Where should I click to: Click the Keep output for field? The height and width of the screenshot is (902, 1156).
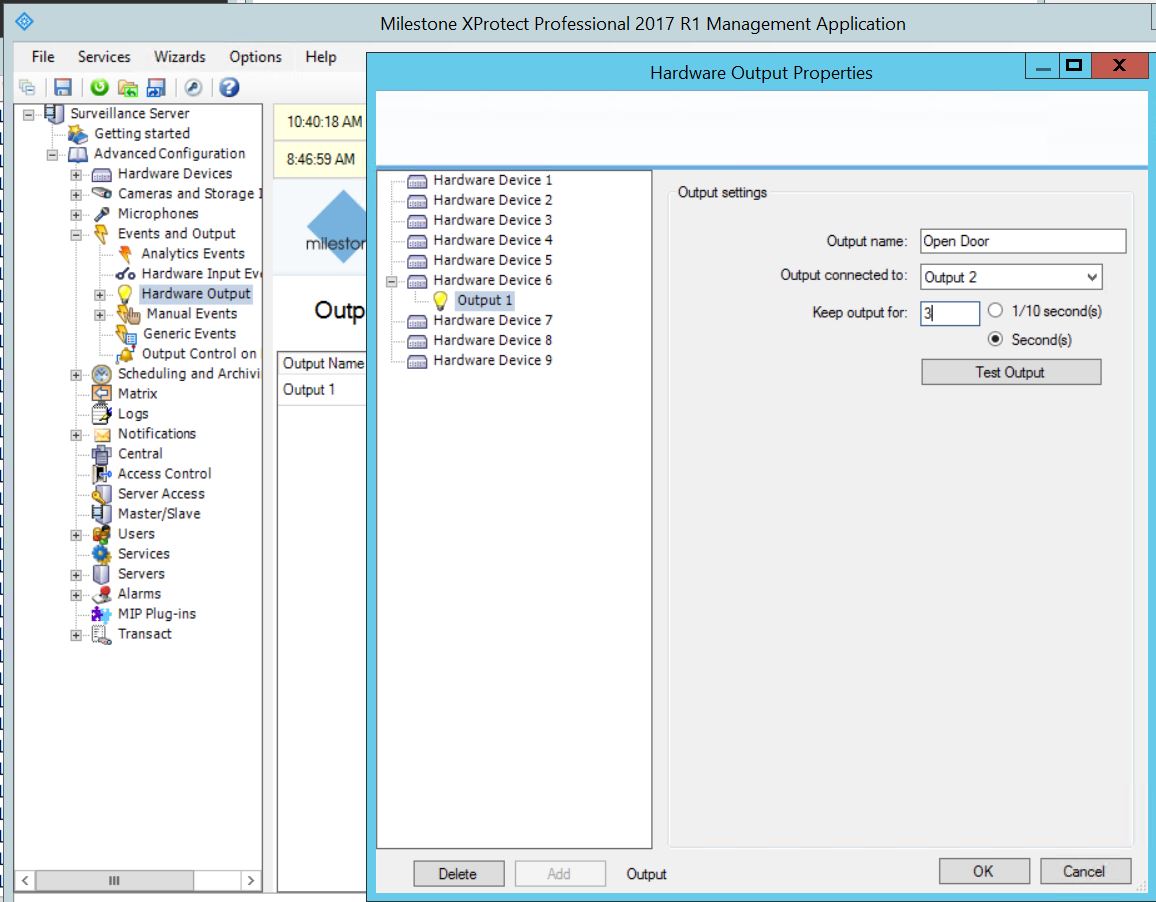coord(950,313)
